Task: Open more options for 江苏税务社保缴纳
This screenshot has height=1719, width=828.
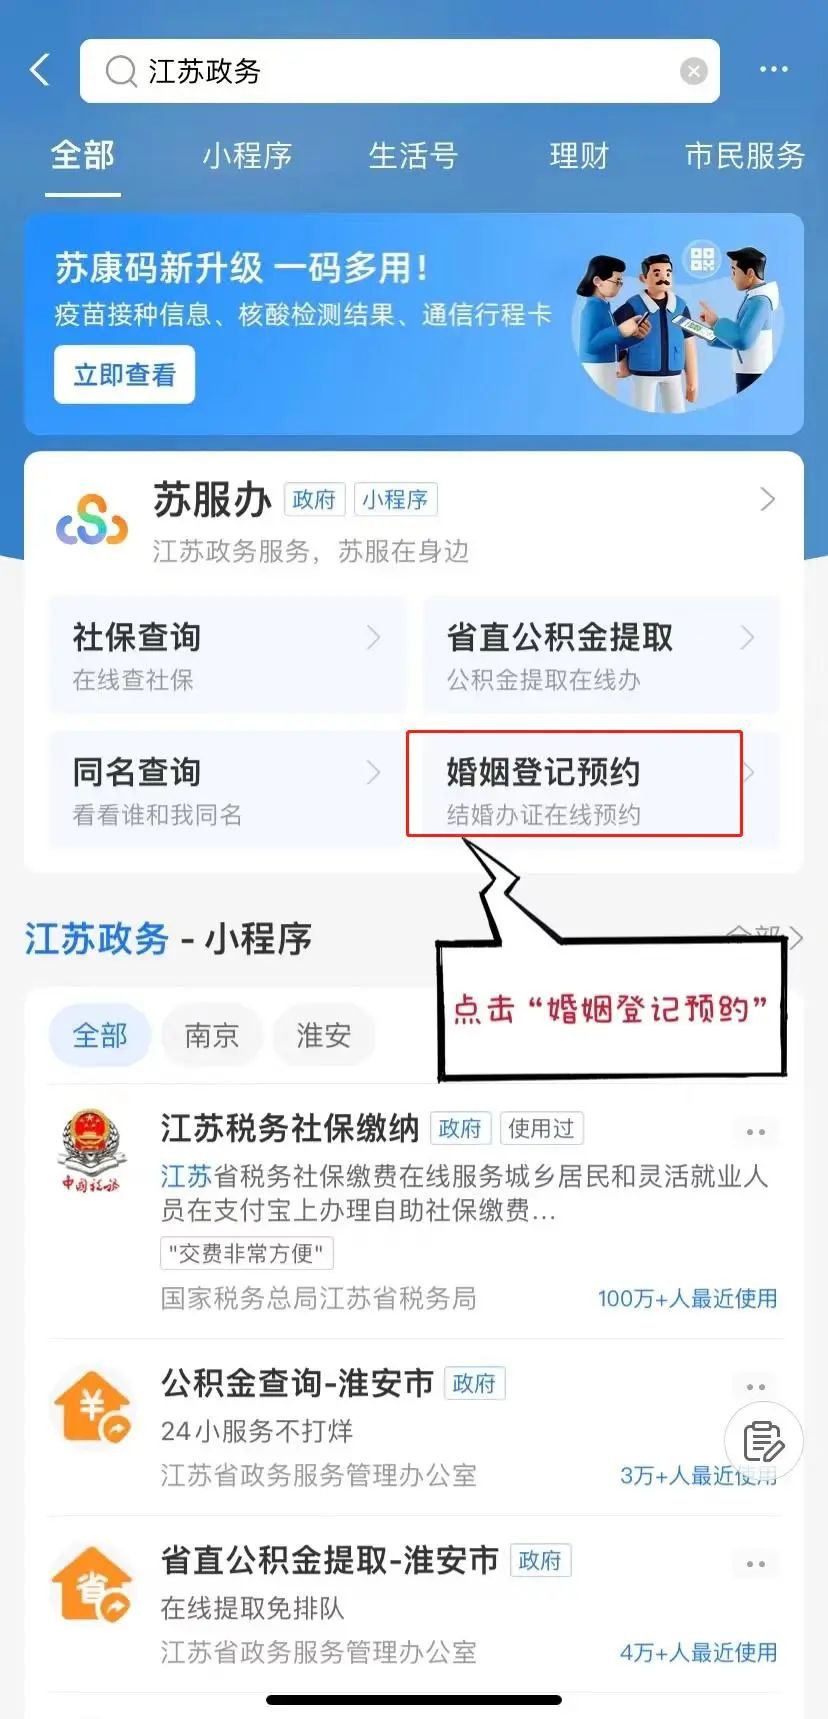Action: coord(755,1132)
